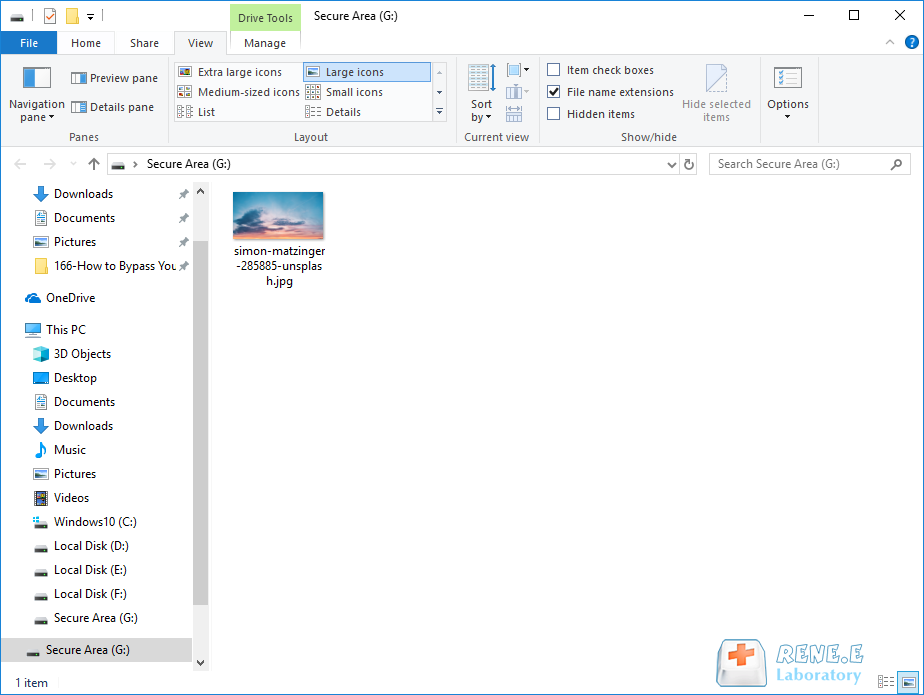The height and width of the screenshot is (695, 924).
Task: Open Windows10 (C:) drive in sidebar
Action: click(x=94, y=522)
